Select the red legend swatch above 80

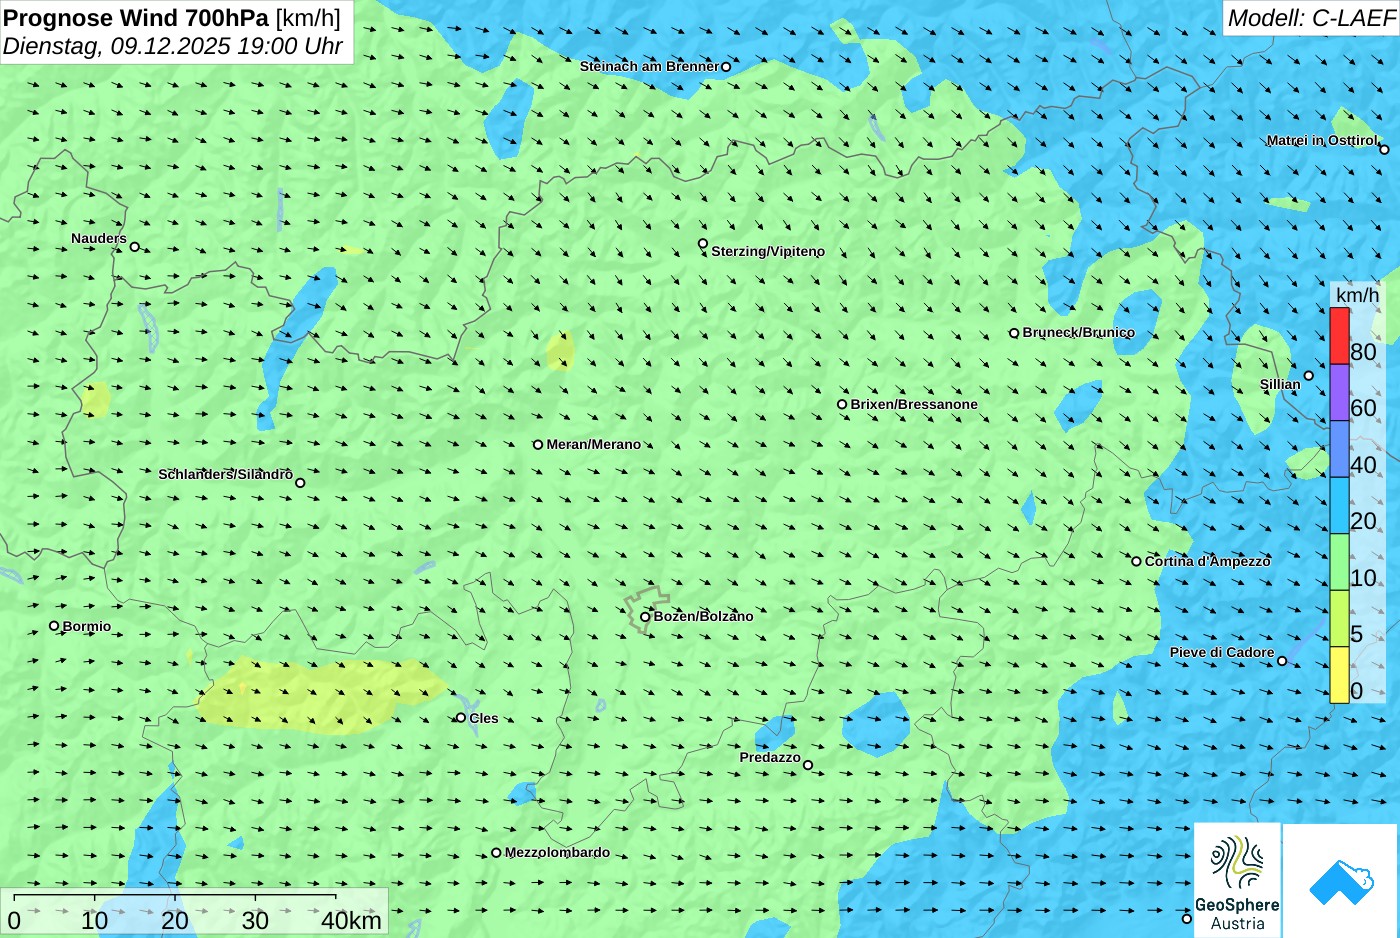tap(1339, 336)
